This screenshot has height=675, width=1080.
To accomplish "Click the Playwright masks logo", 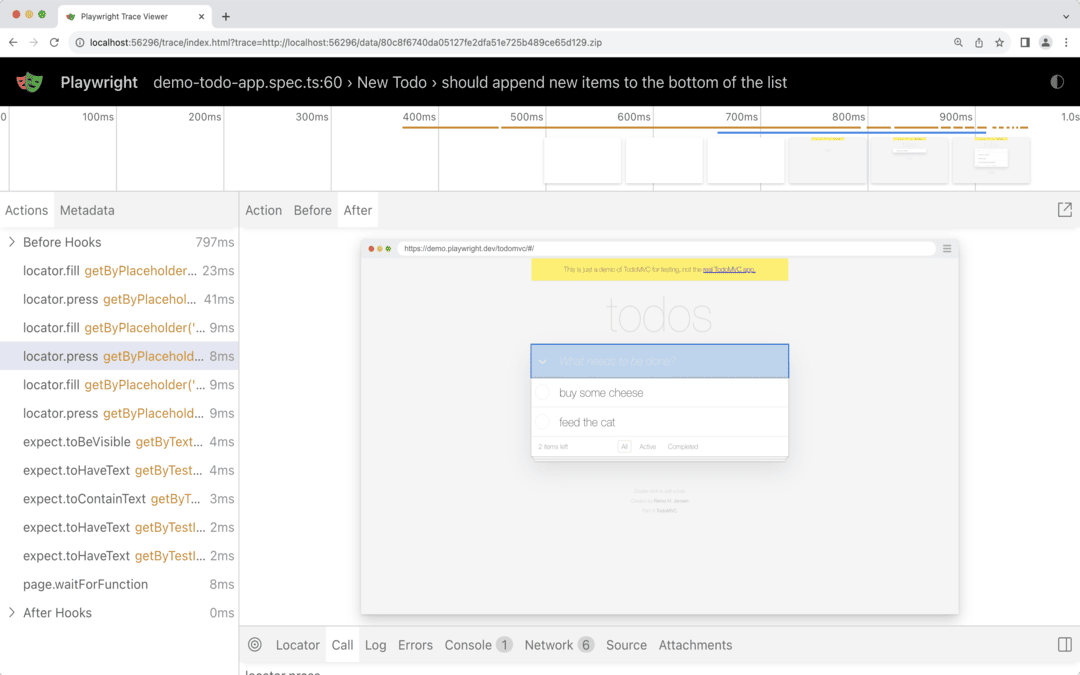I will pyautogui.click(x=30, y=82).
